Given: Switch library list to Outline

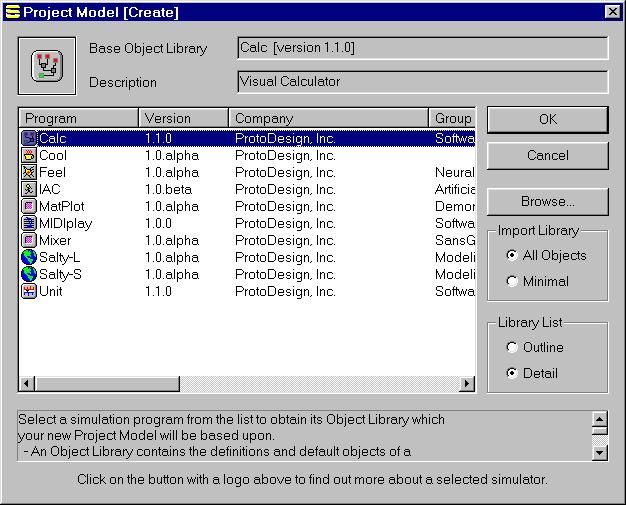Looking at the screenshot, I should pyautogui.click(x=513, y=348).
